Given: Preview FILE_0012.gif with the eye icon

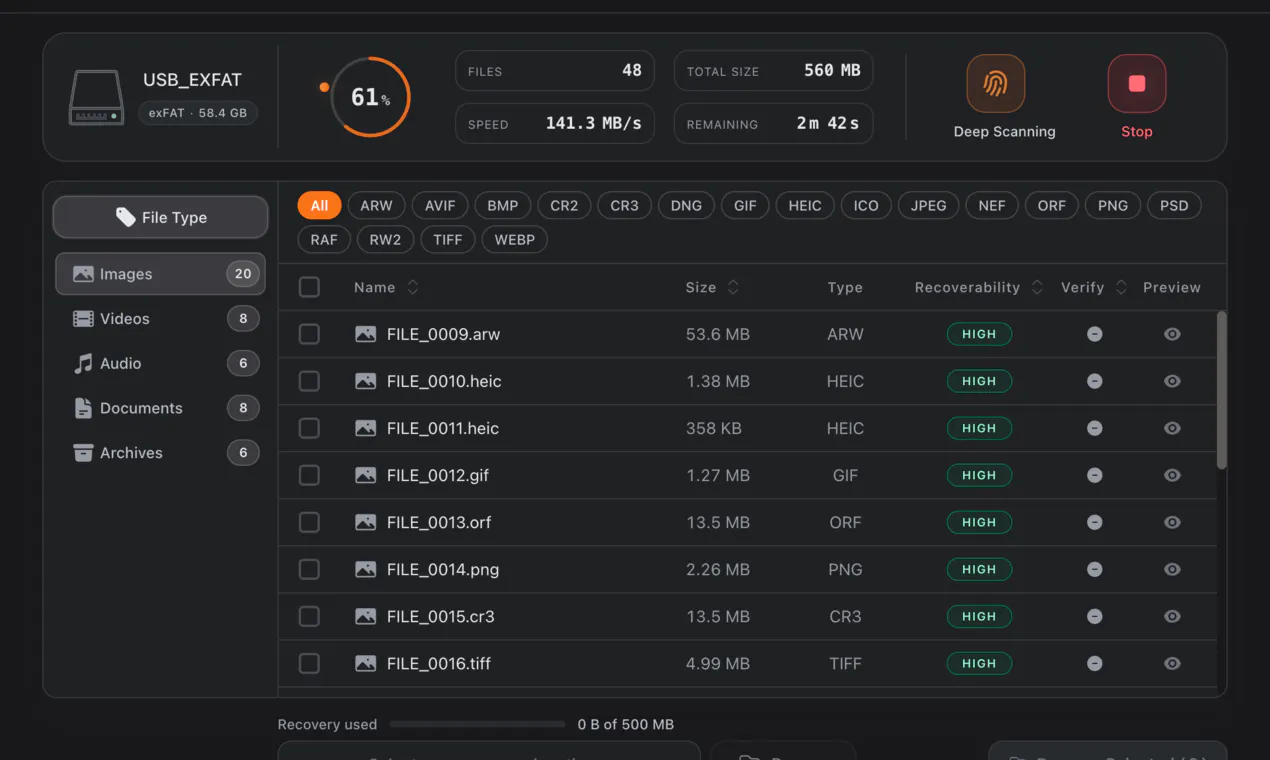Looking at the screenshot, I should 1172,475.
